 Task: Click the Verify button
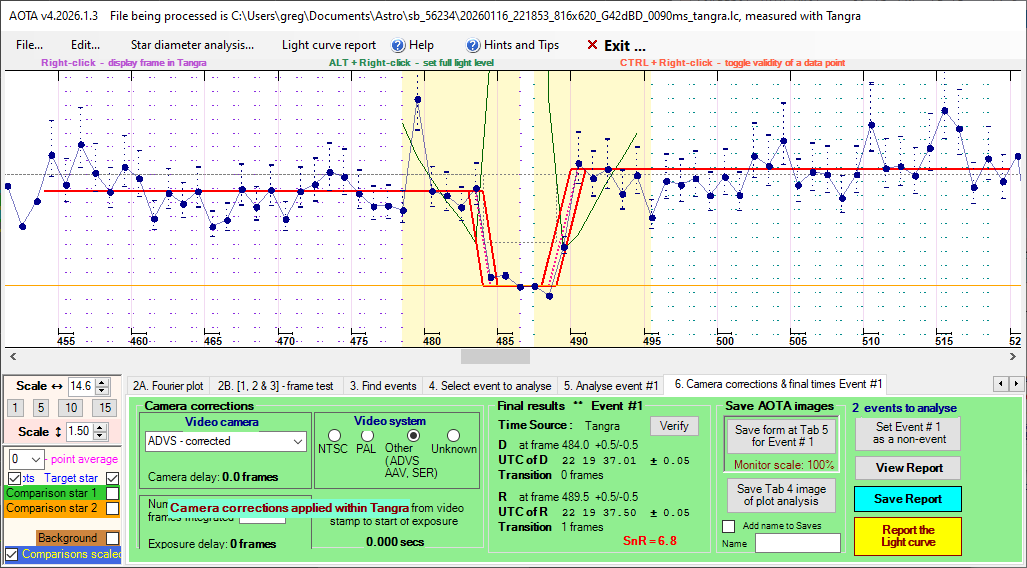point(674,426)
